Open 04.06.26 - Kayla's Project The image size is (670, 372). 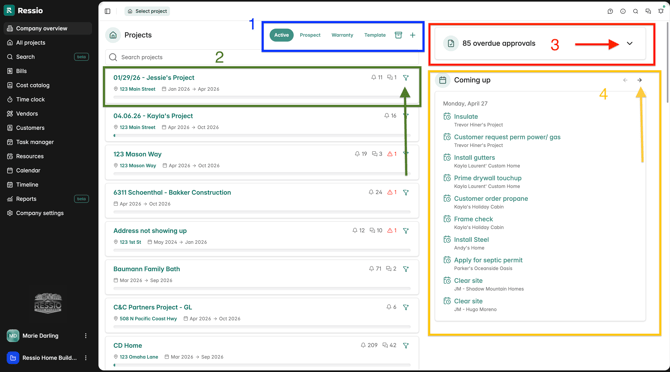click(153, 116)
